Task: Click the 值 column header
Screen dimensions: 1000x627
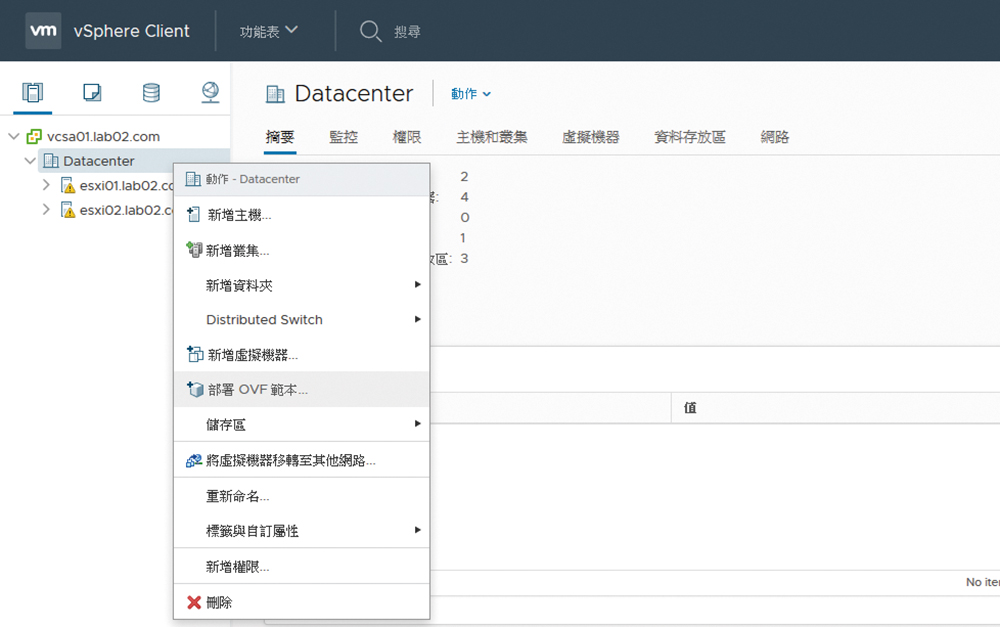Action: pyautogui.click(x=690, y=408)
